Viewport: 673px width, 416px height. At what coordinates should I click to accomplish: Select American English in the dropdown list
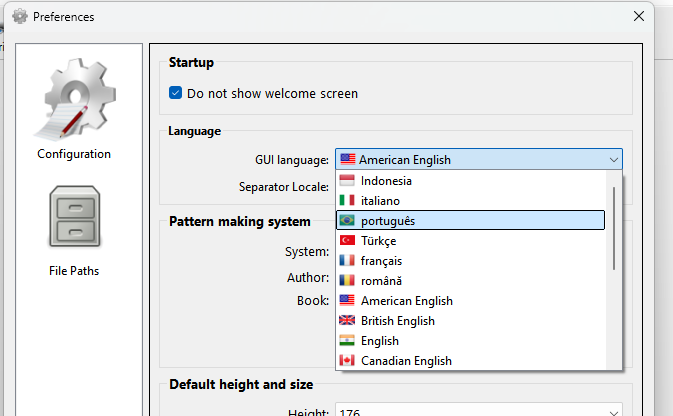(406, 301)
